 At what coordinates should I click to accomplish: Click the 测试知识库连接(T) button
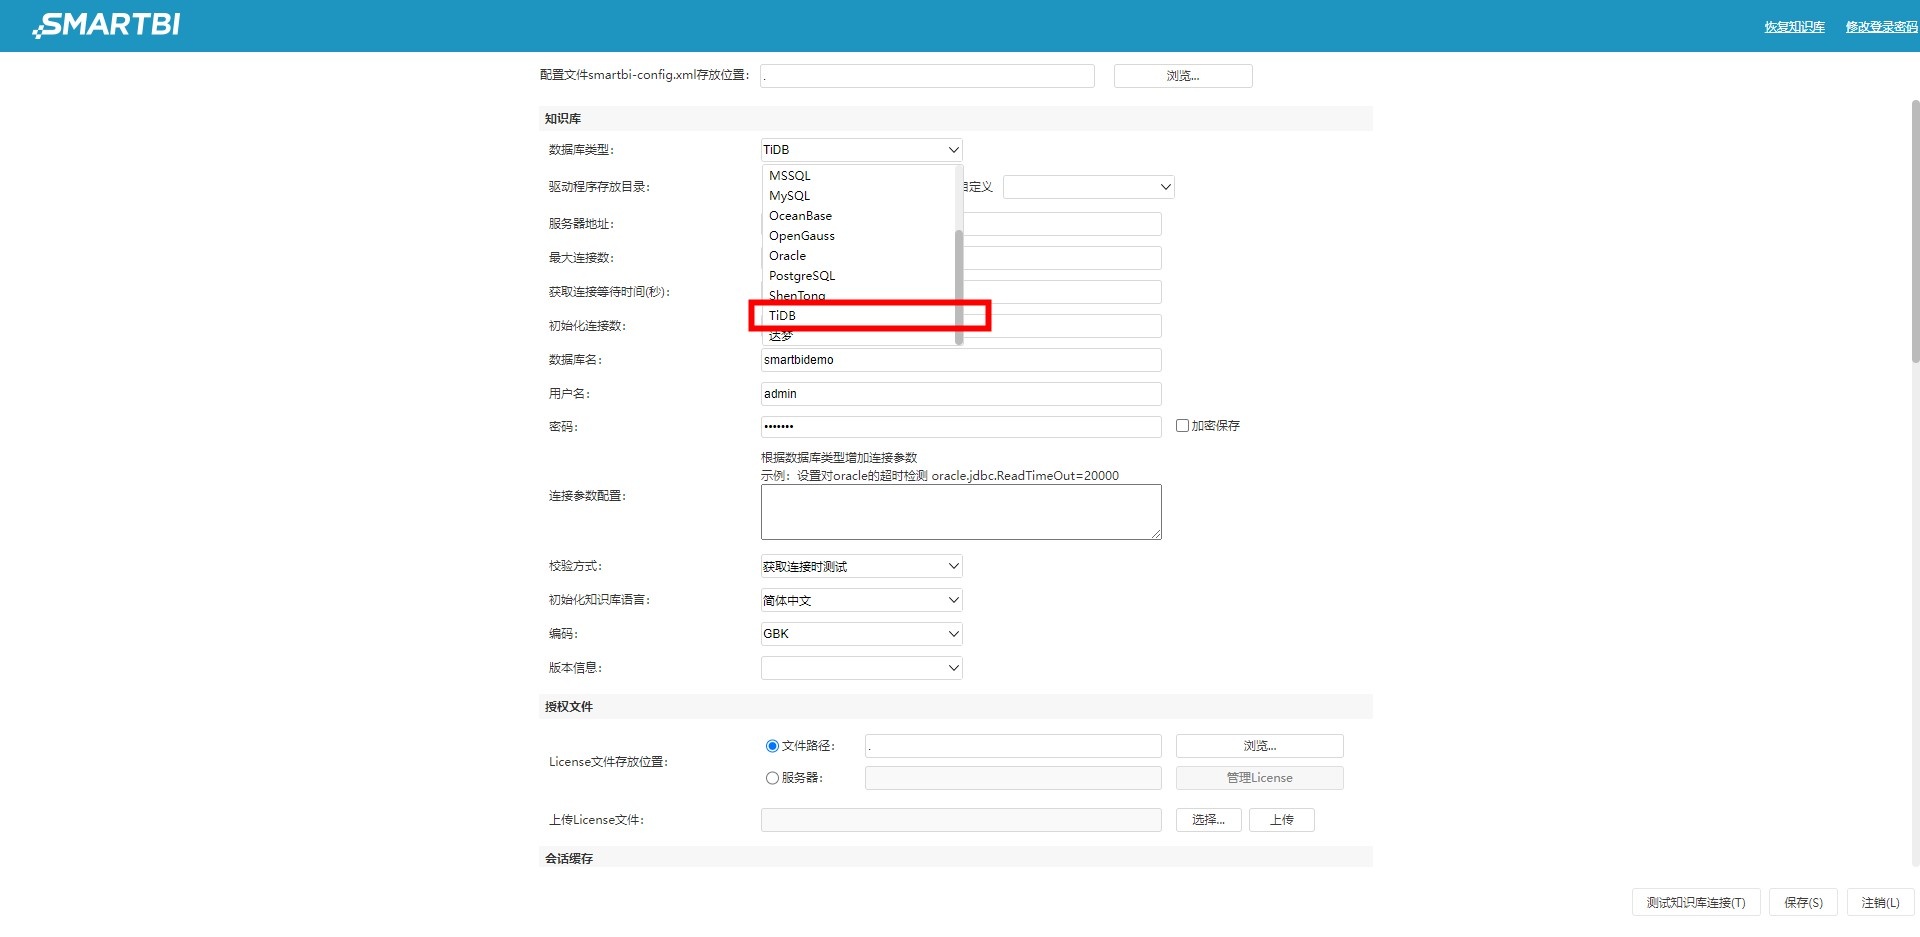(1696, 903)
